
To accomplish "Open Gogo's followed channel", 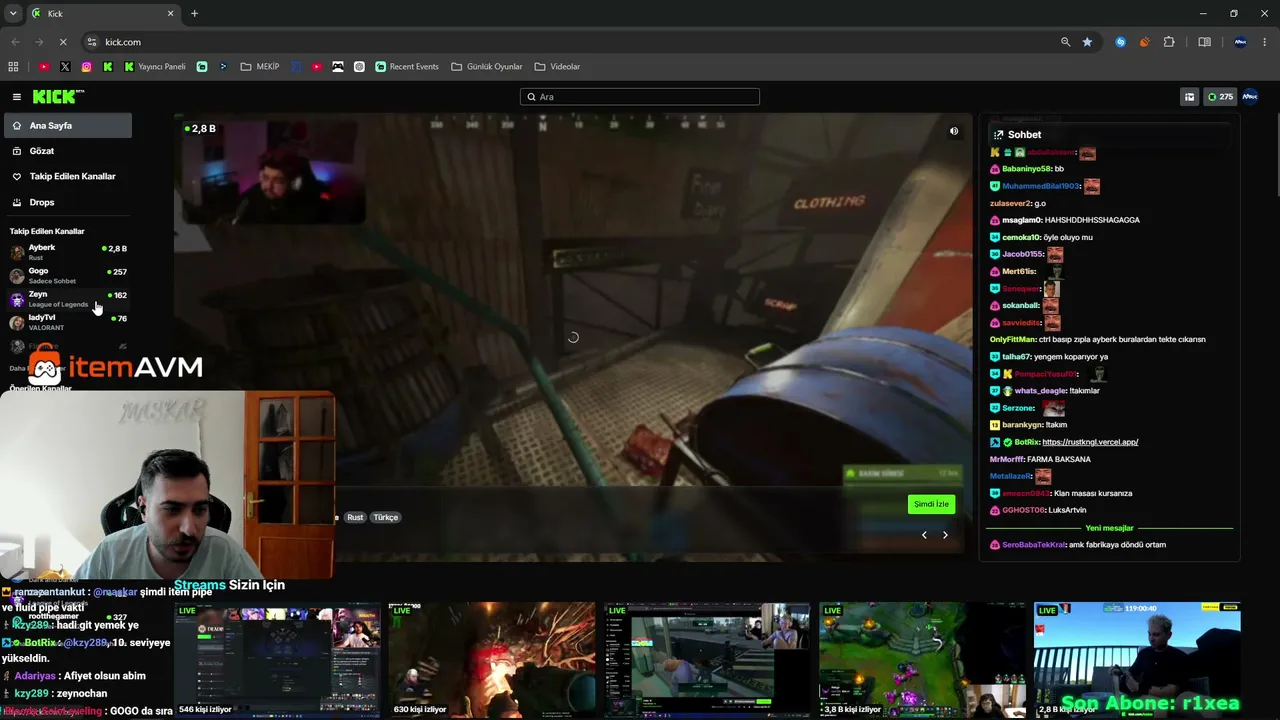I will coord(68,275).
